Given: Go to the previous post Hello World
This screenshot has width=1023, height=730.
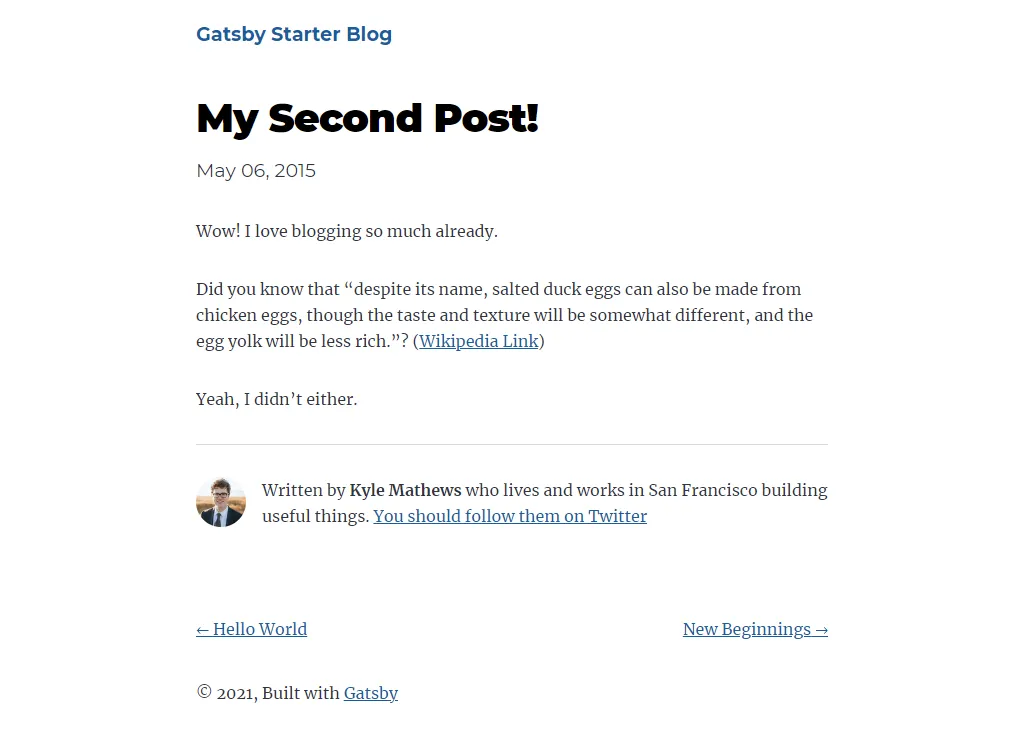Looking at the screenshot, I should [x=251, y=629].
